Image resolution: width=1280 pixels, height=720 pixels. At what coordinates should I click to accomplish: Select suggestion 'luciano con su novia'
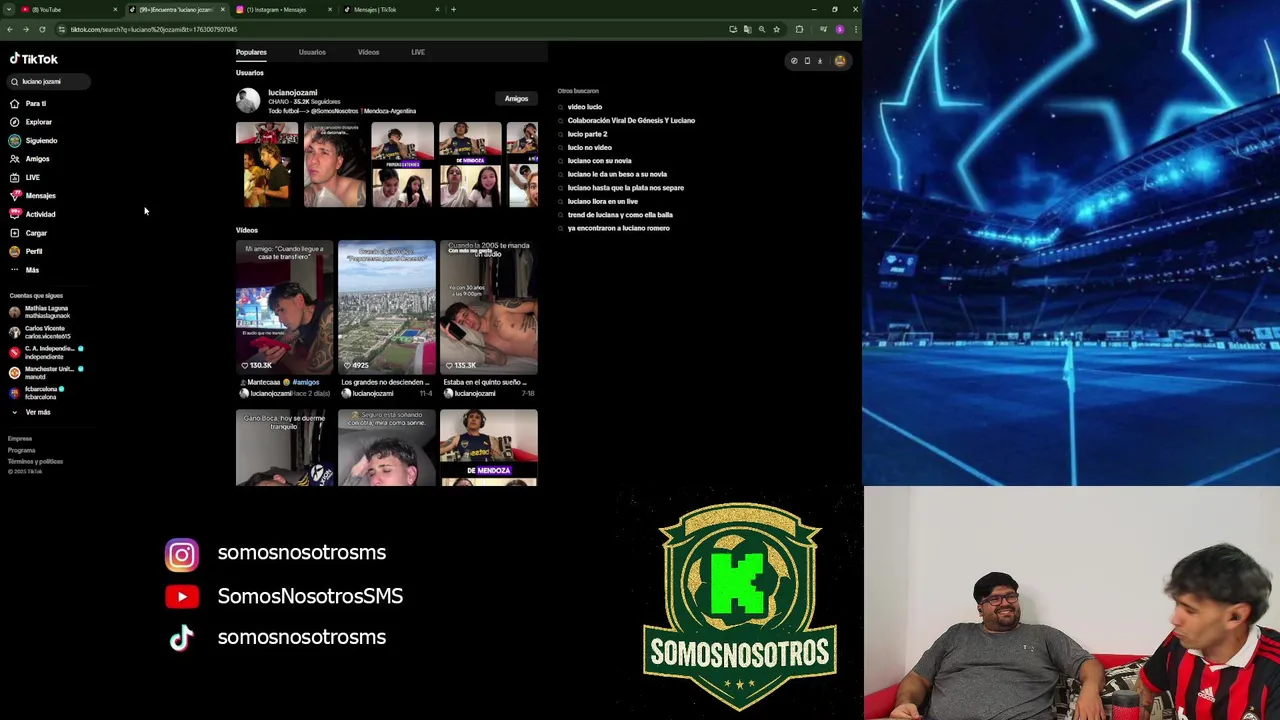(x=599, y=161)
